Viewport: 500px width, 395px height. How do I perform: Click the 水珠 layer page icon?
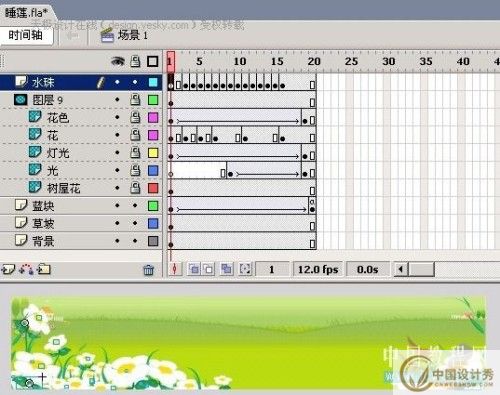[x=21, y=81]
